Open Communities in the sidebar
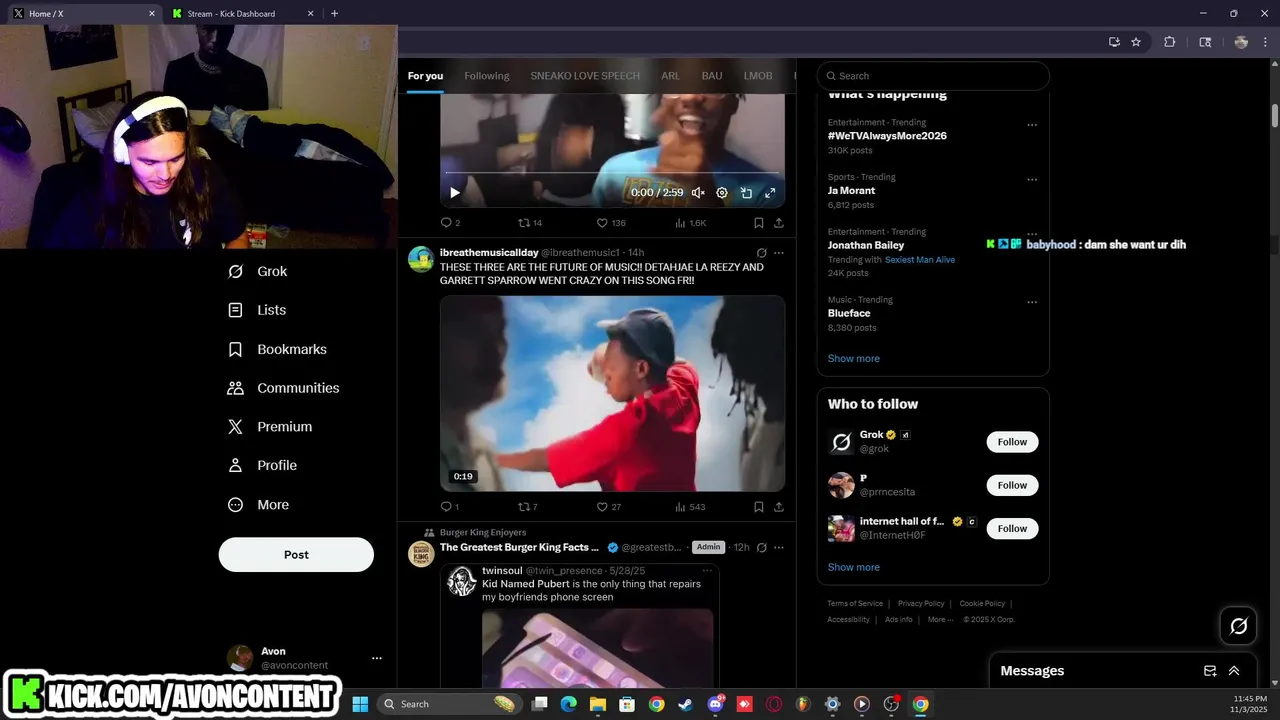This screenshot has width=1280, height=720. [284, 388]
